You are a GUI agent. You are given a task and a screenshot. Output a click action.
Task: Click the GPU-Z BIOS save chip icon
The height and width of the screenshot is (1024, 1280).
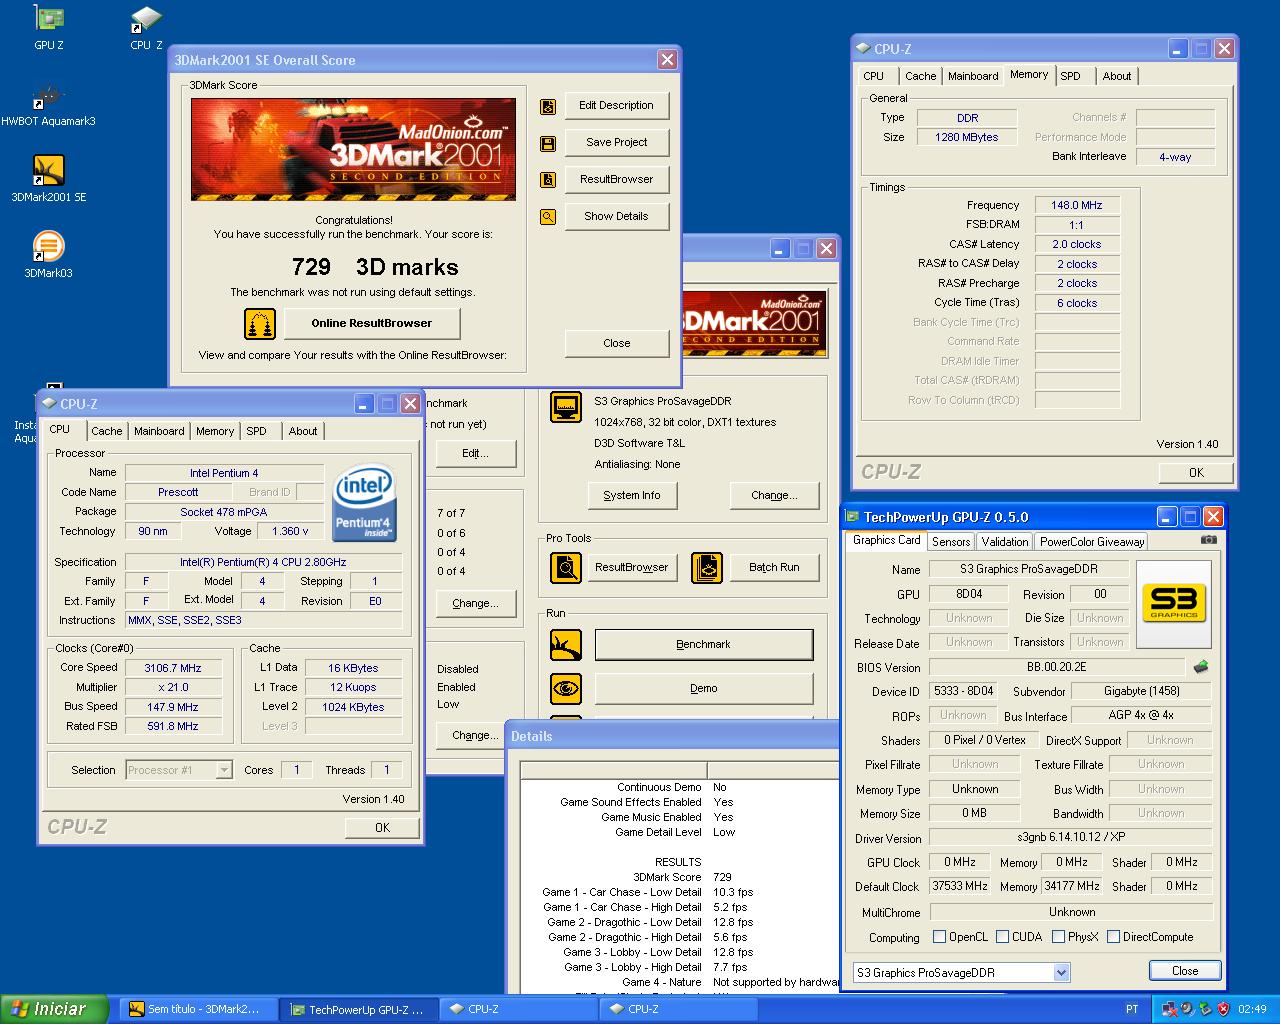coord(1201,667)
